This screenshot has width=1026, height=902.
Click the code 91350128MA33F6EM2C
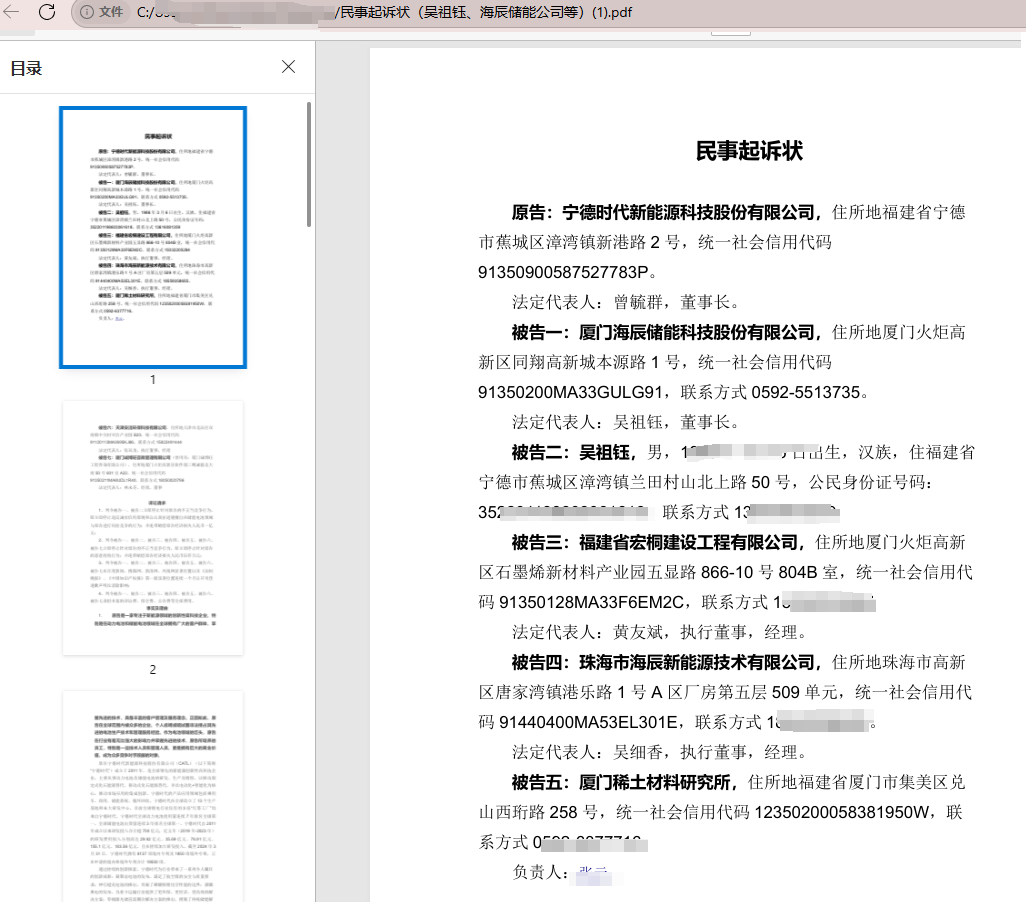(x=591, y=602)
